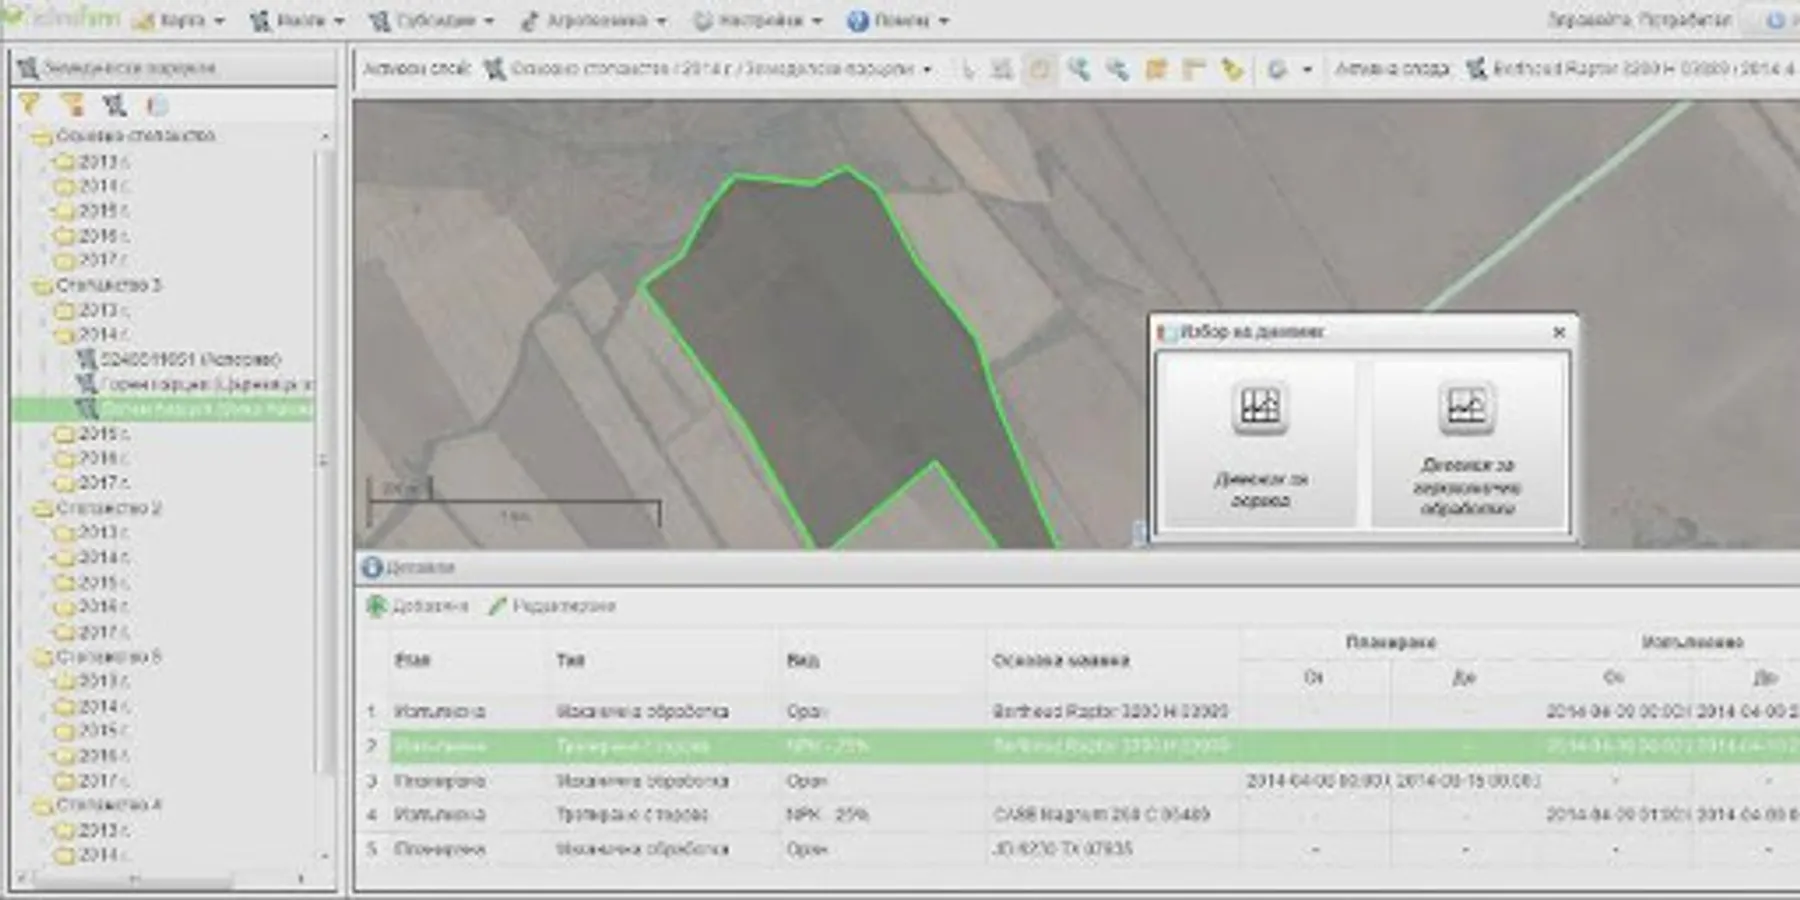
Task: Sort by the Основна машина column header
Action: pyautogui.click(x=1060, y=660)
